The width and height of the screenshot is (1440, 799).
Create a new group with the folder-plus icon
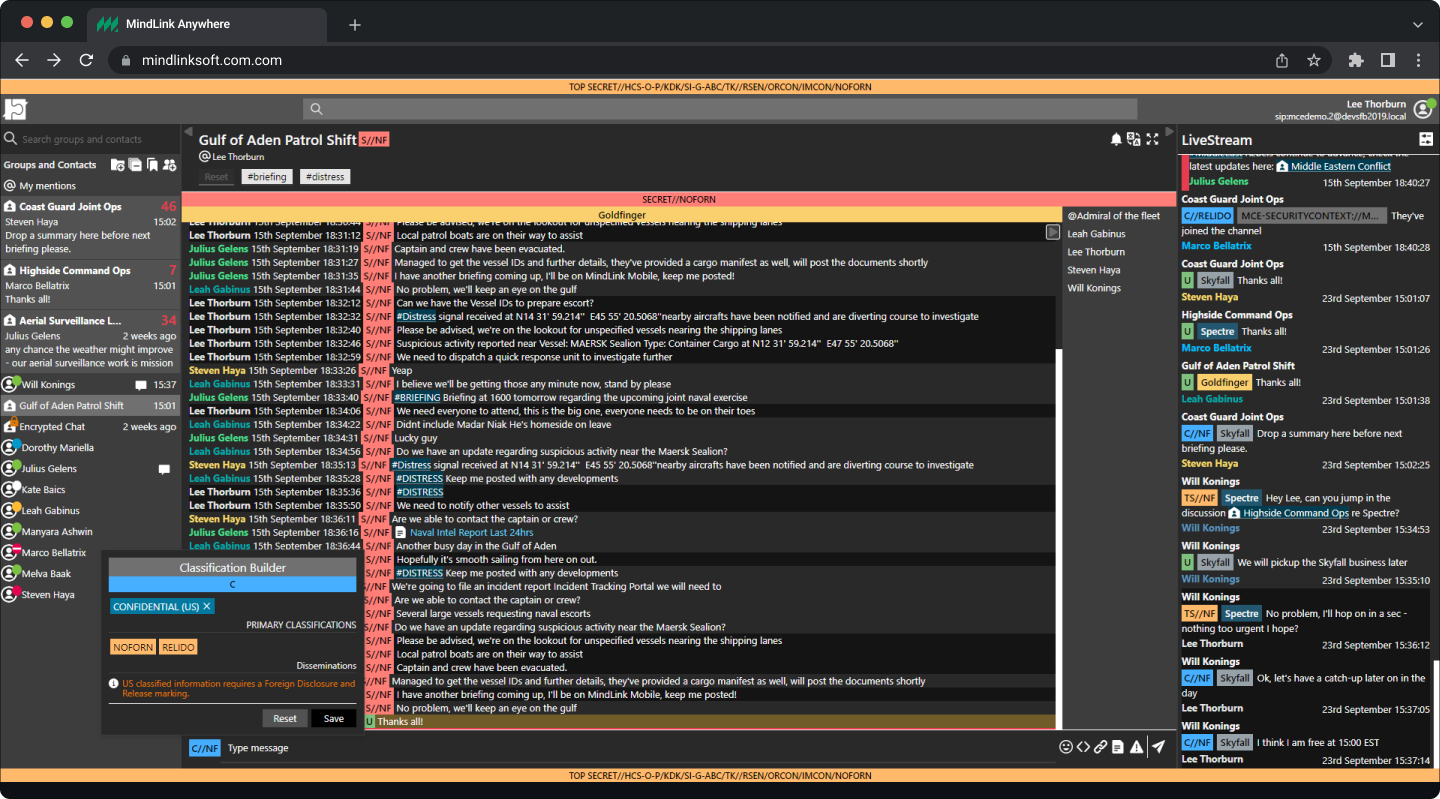118,164
